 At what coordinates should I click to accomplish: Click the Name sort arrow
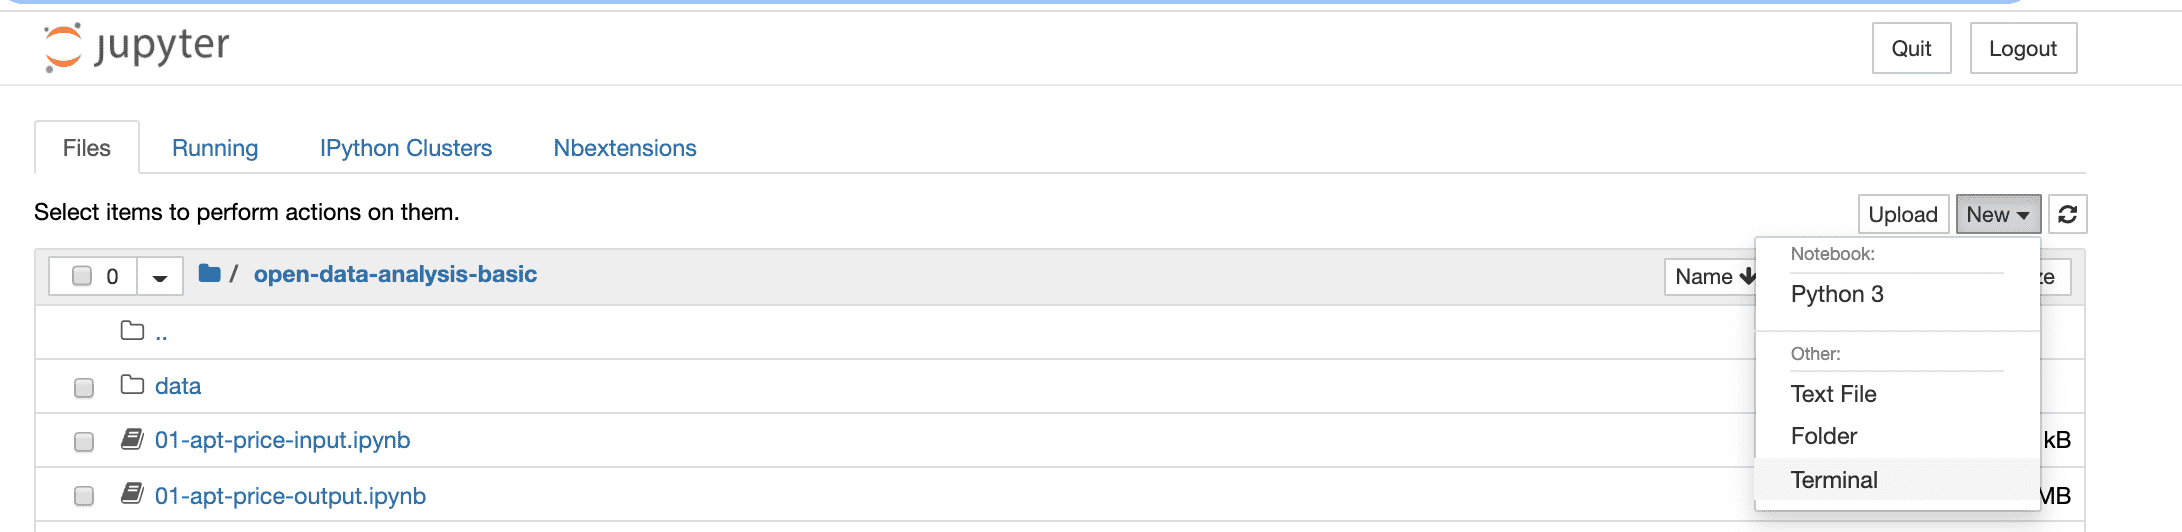click(1747, 277)
